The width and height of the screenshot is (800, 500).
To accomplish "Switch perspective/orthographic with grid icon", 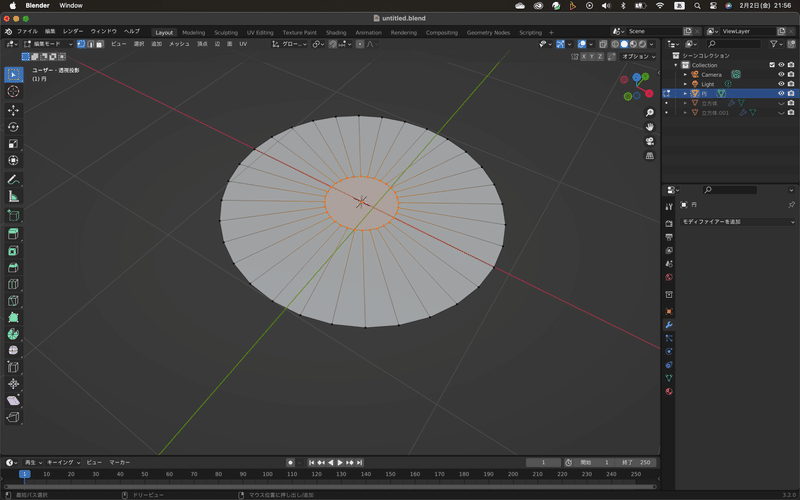I will tap(649, 156).
